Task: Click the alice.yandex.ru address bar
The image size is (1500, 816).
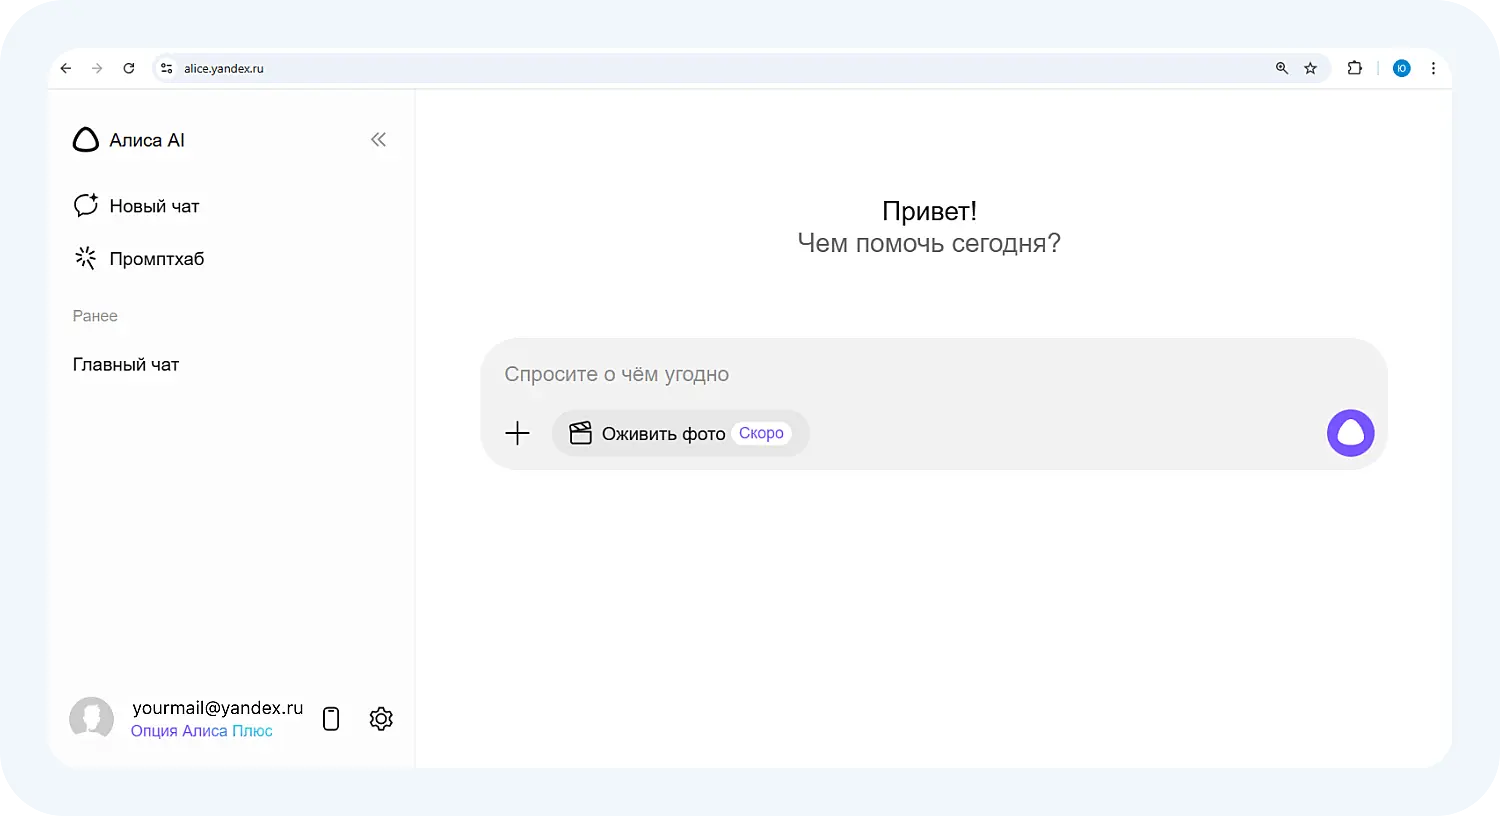Action: (741, 68)
